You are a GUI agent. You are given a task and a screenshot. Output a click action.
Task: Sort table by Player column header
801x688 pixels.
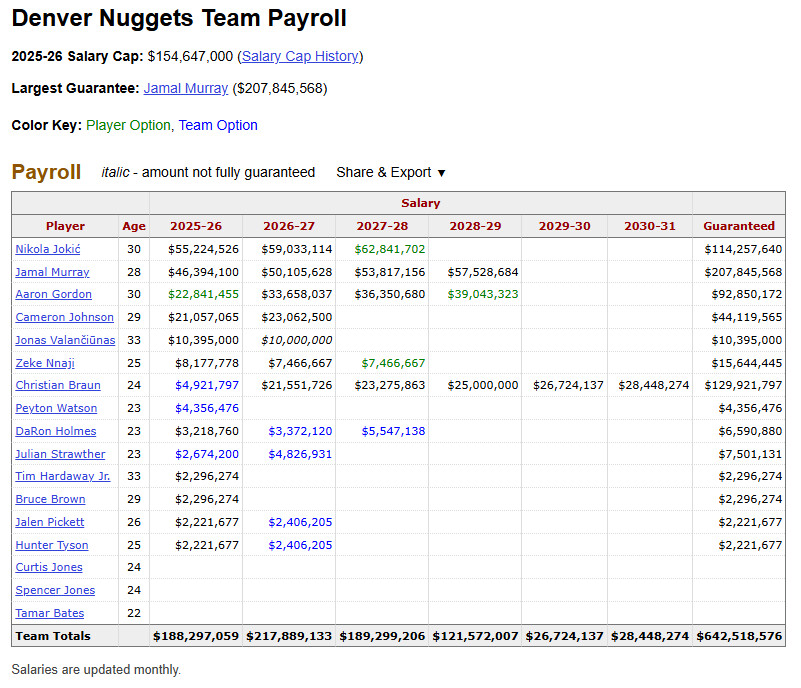point(65,226)
